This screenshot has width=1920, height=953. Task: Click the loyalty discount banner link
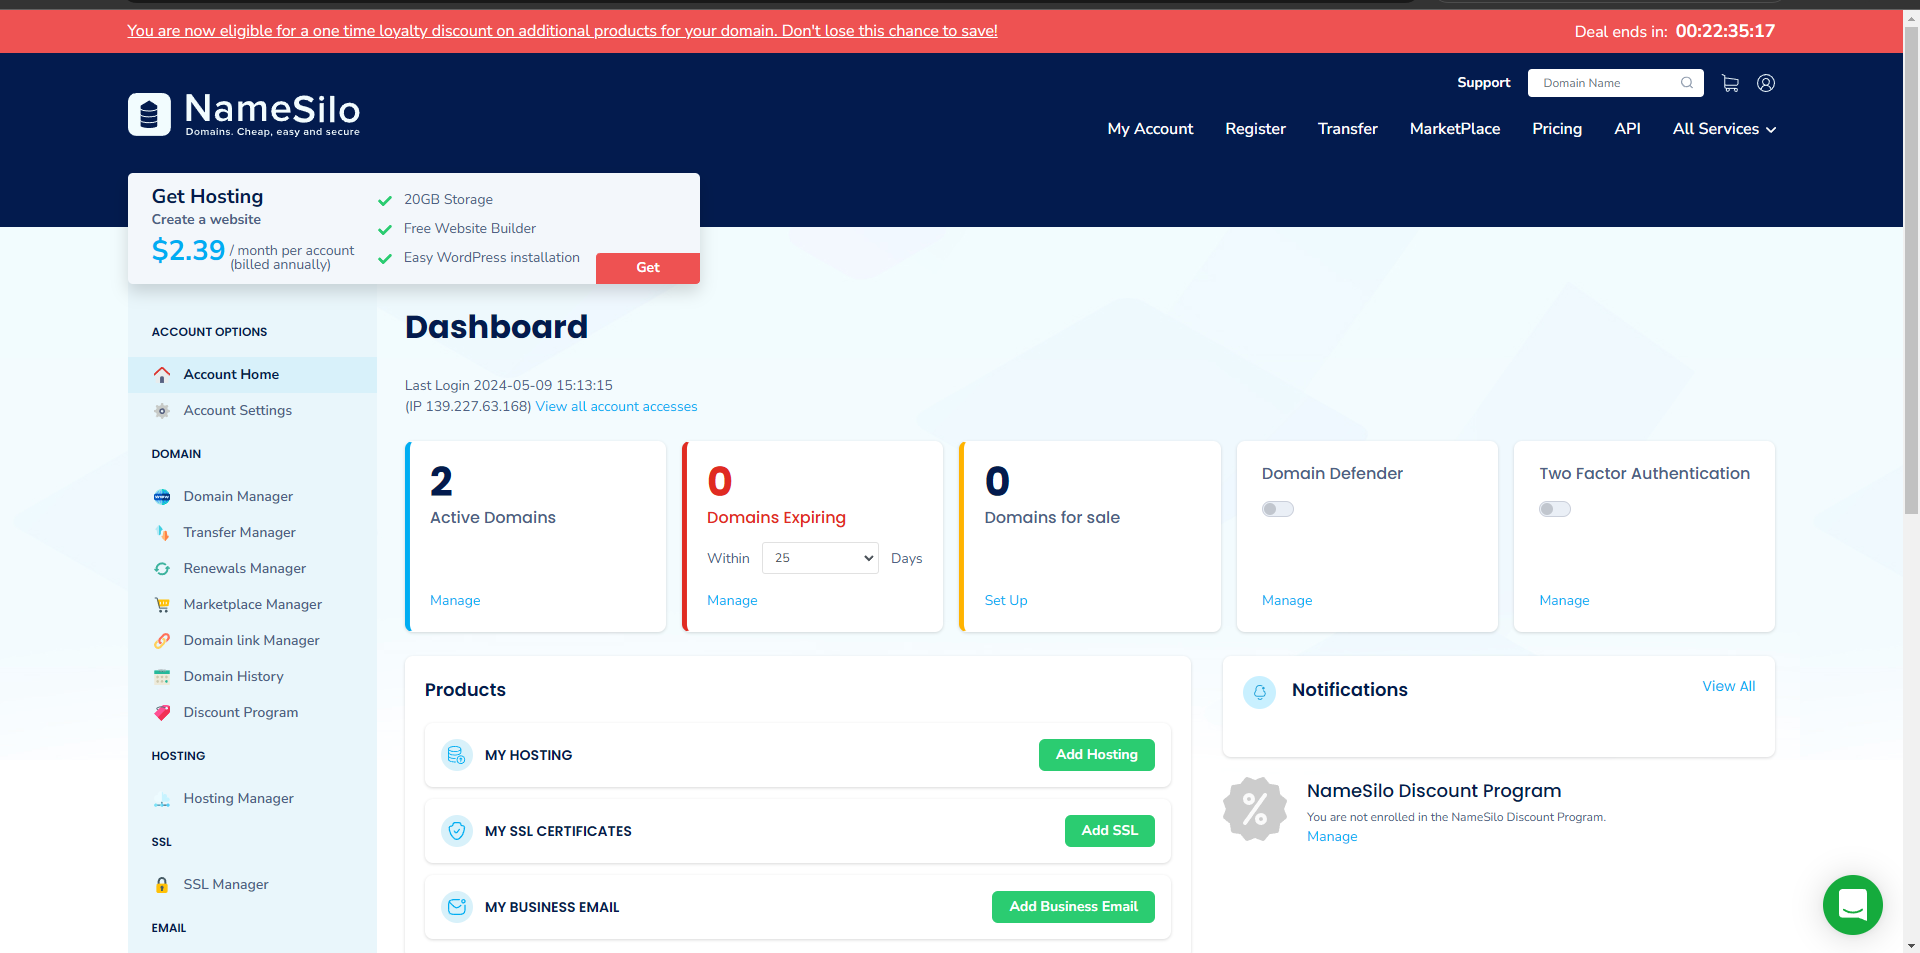pos(562,31)
